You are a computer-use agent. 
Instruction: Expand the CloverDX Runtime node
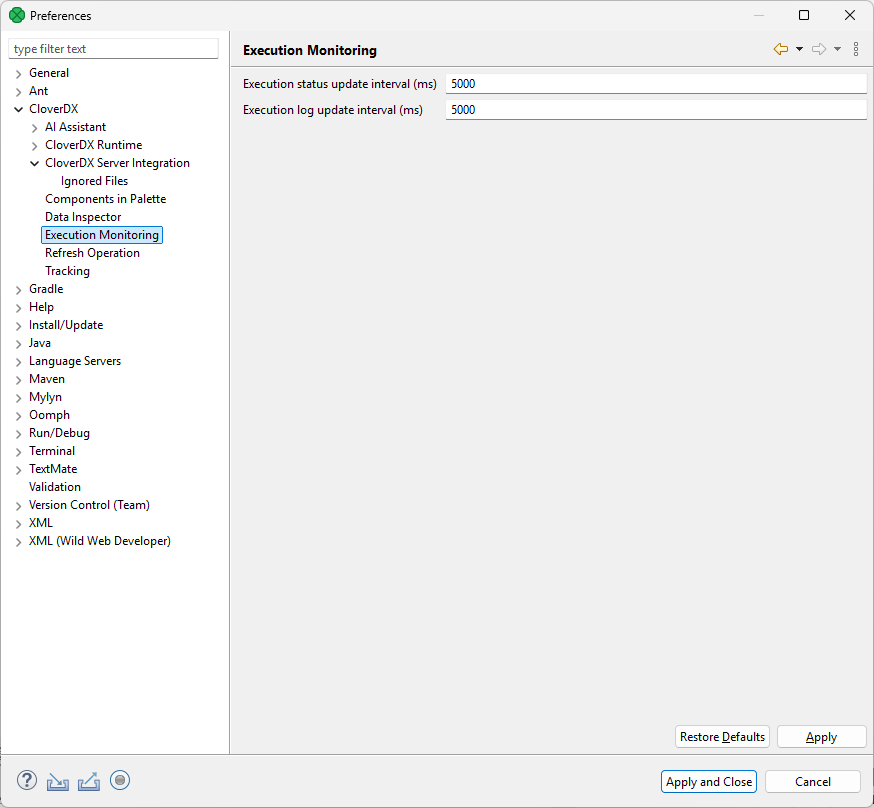(35, 145)
